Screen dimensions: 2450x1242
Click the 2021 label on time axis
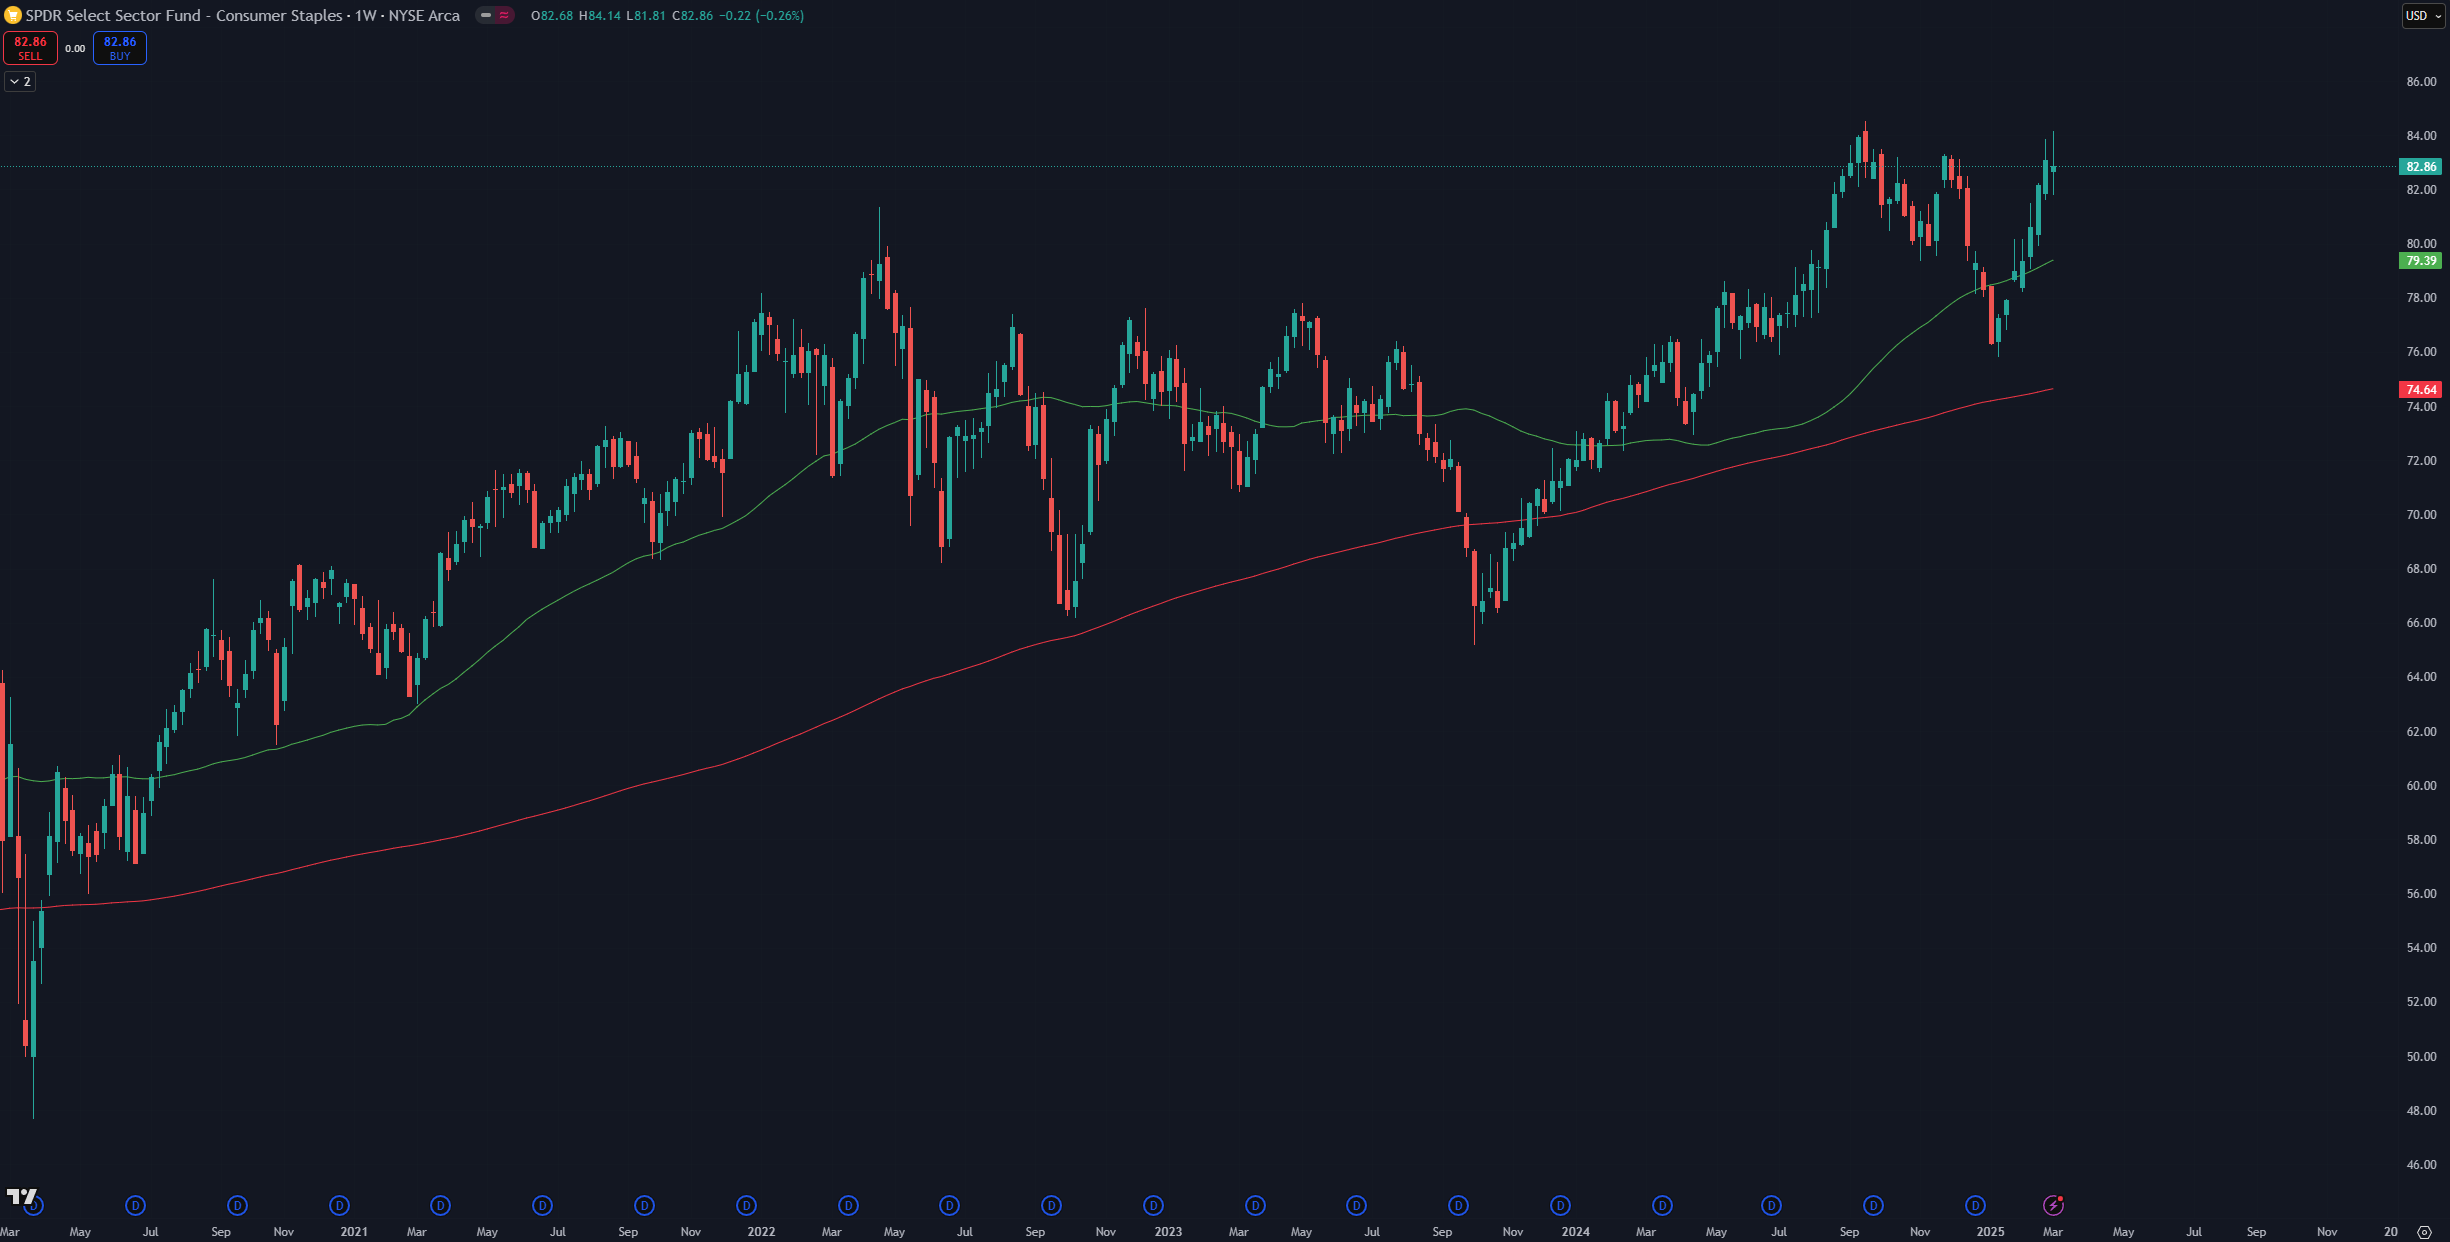click(x=353, y=1232)
